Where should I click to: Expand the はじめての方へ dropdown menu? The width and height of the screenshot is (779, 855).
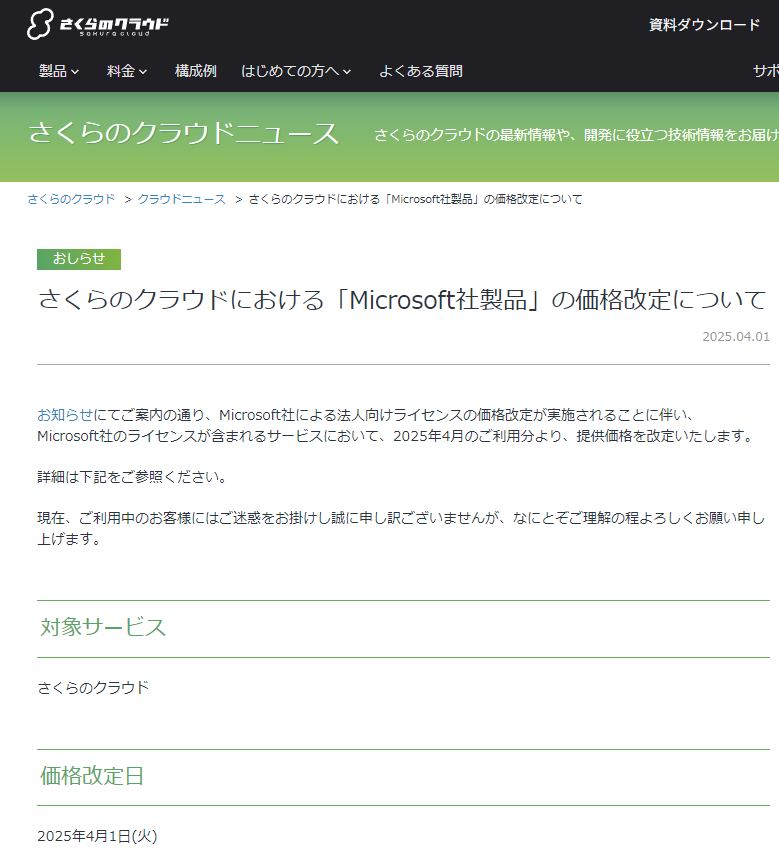click(x=296, y=71)
